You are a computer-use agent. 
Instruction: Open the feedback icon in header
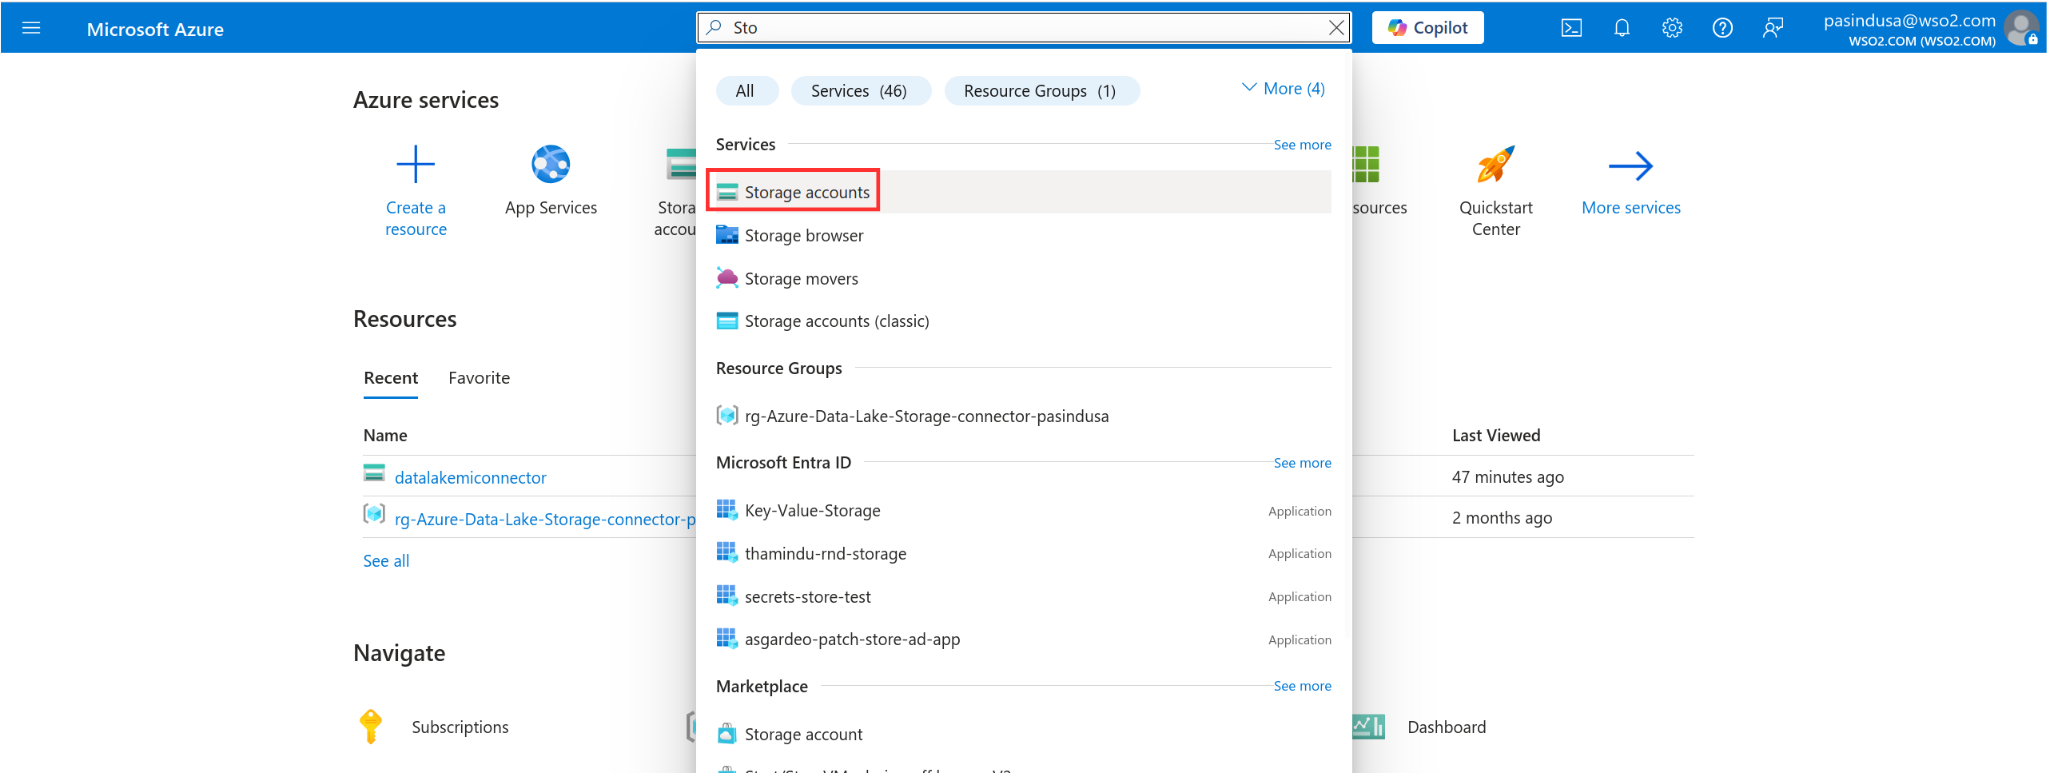(x=1773, y=28)
